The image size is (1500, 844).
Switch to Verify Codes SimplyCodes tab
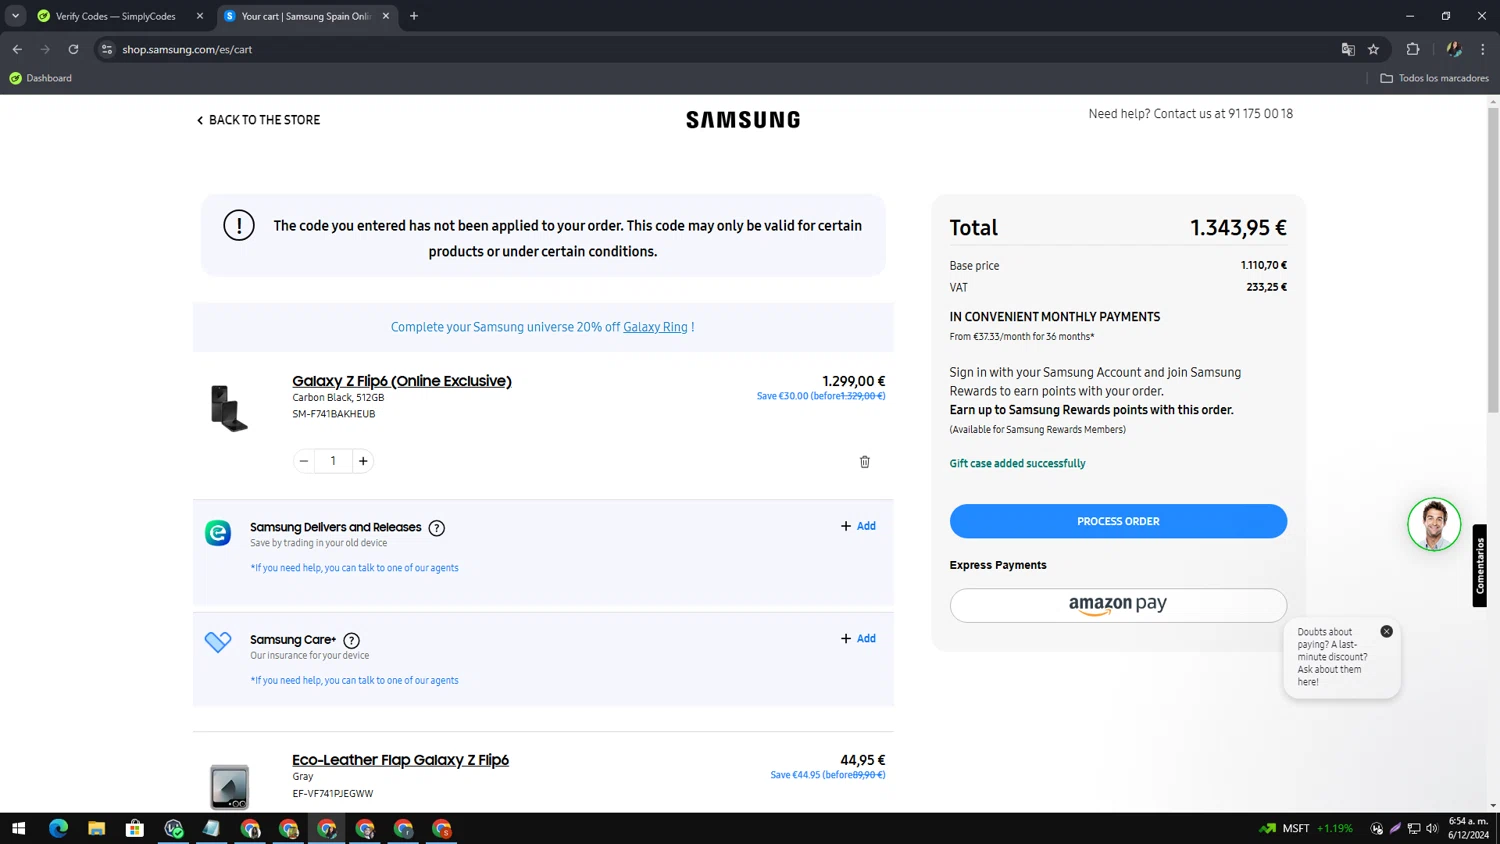pyautogui.click(x=114, y=16)
